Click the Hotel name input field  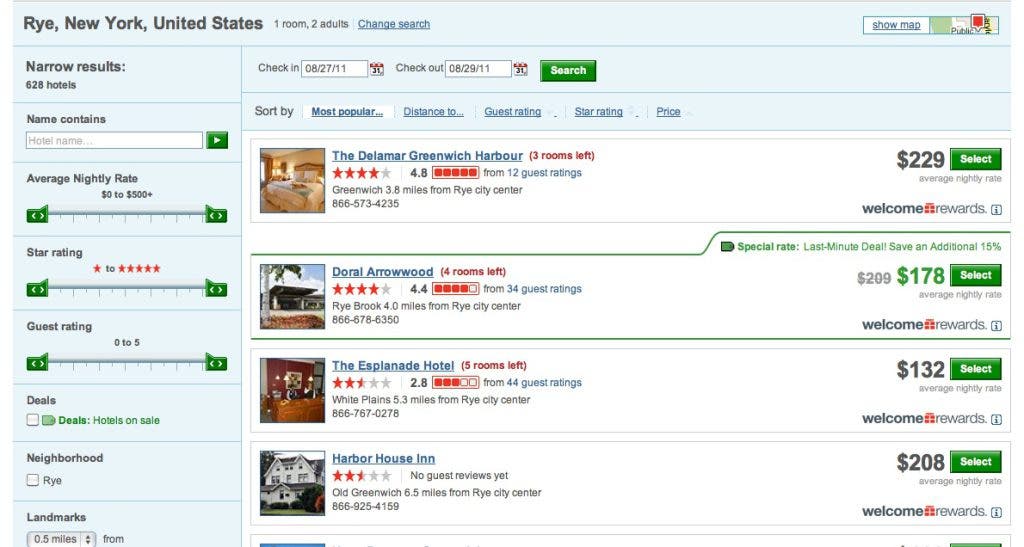[114, 140]
